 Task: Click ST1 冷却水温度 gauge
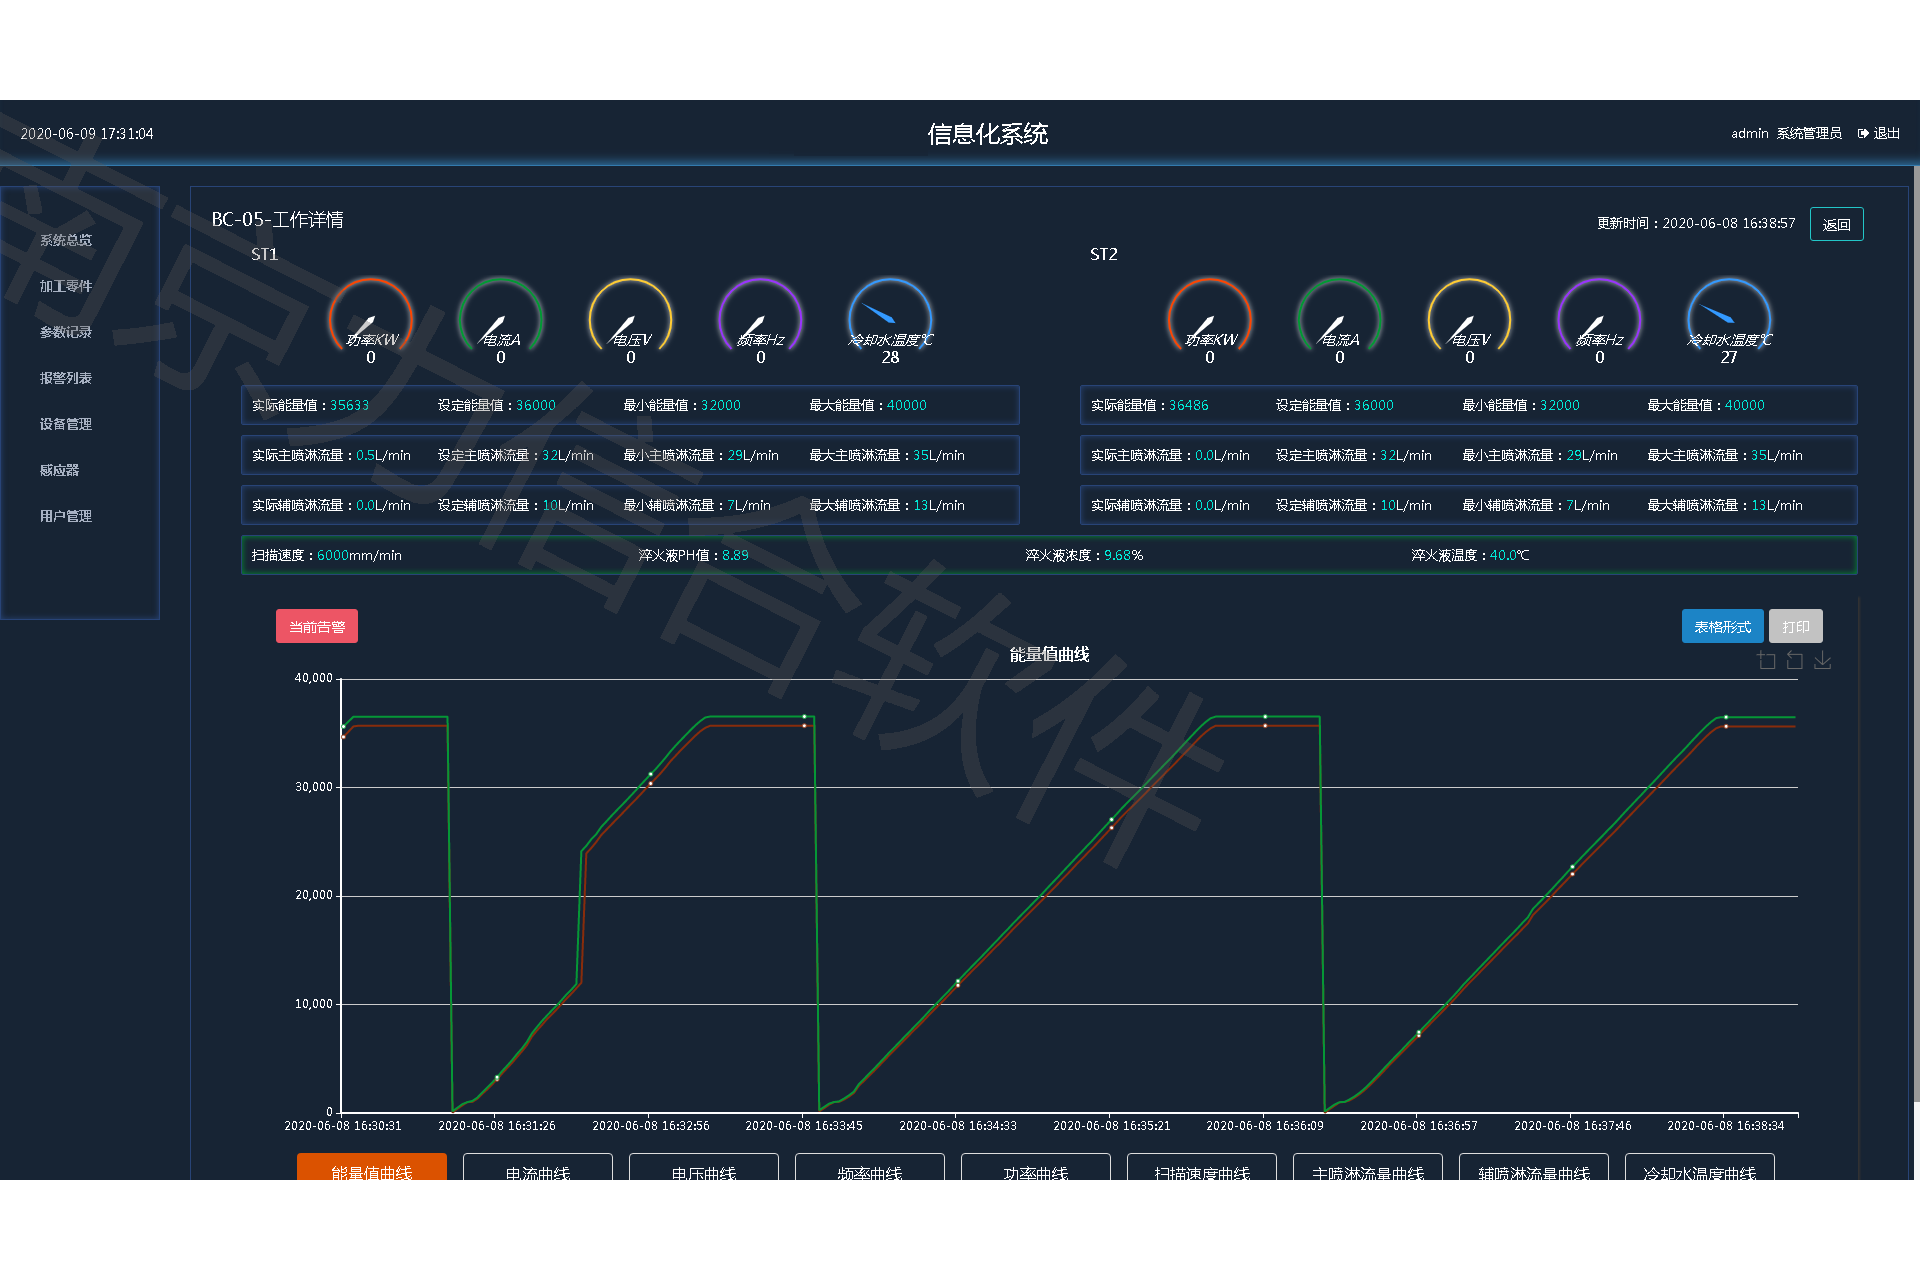pyautogui.click(x=890, y=319)
